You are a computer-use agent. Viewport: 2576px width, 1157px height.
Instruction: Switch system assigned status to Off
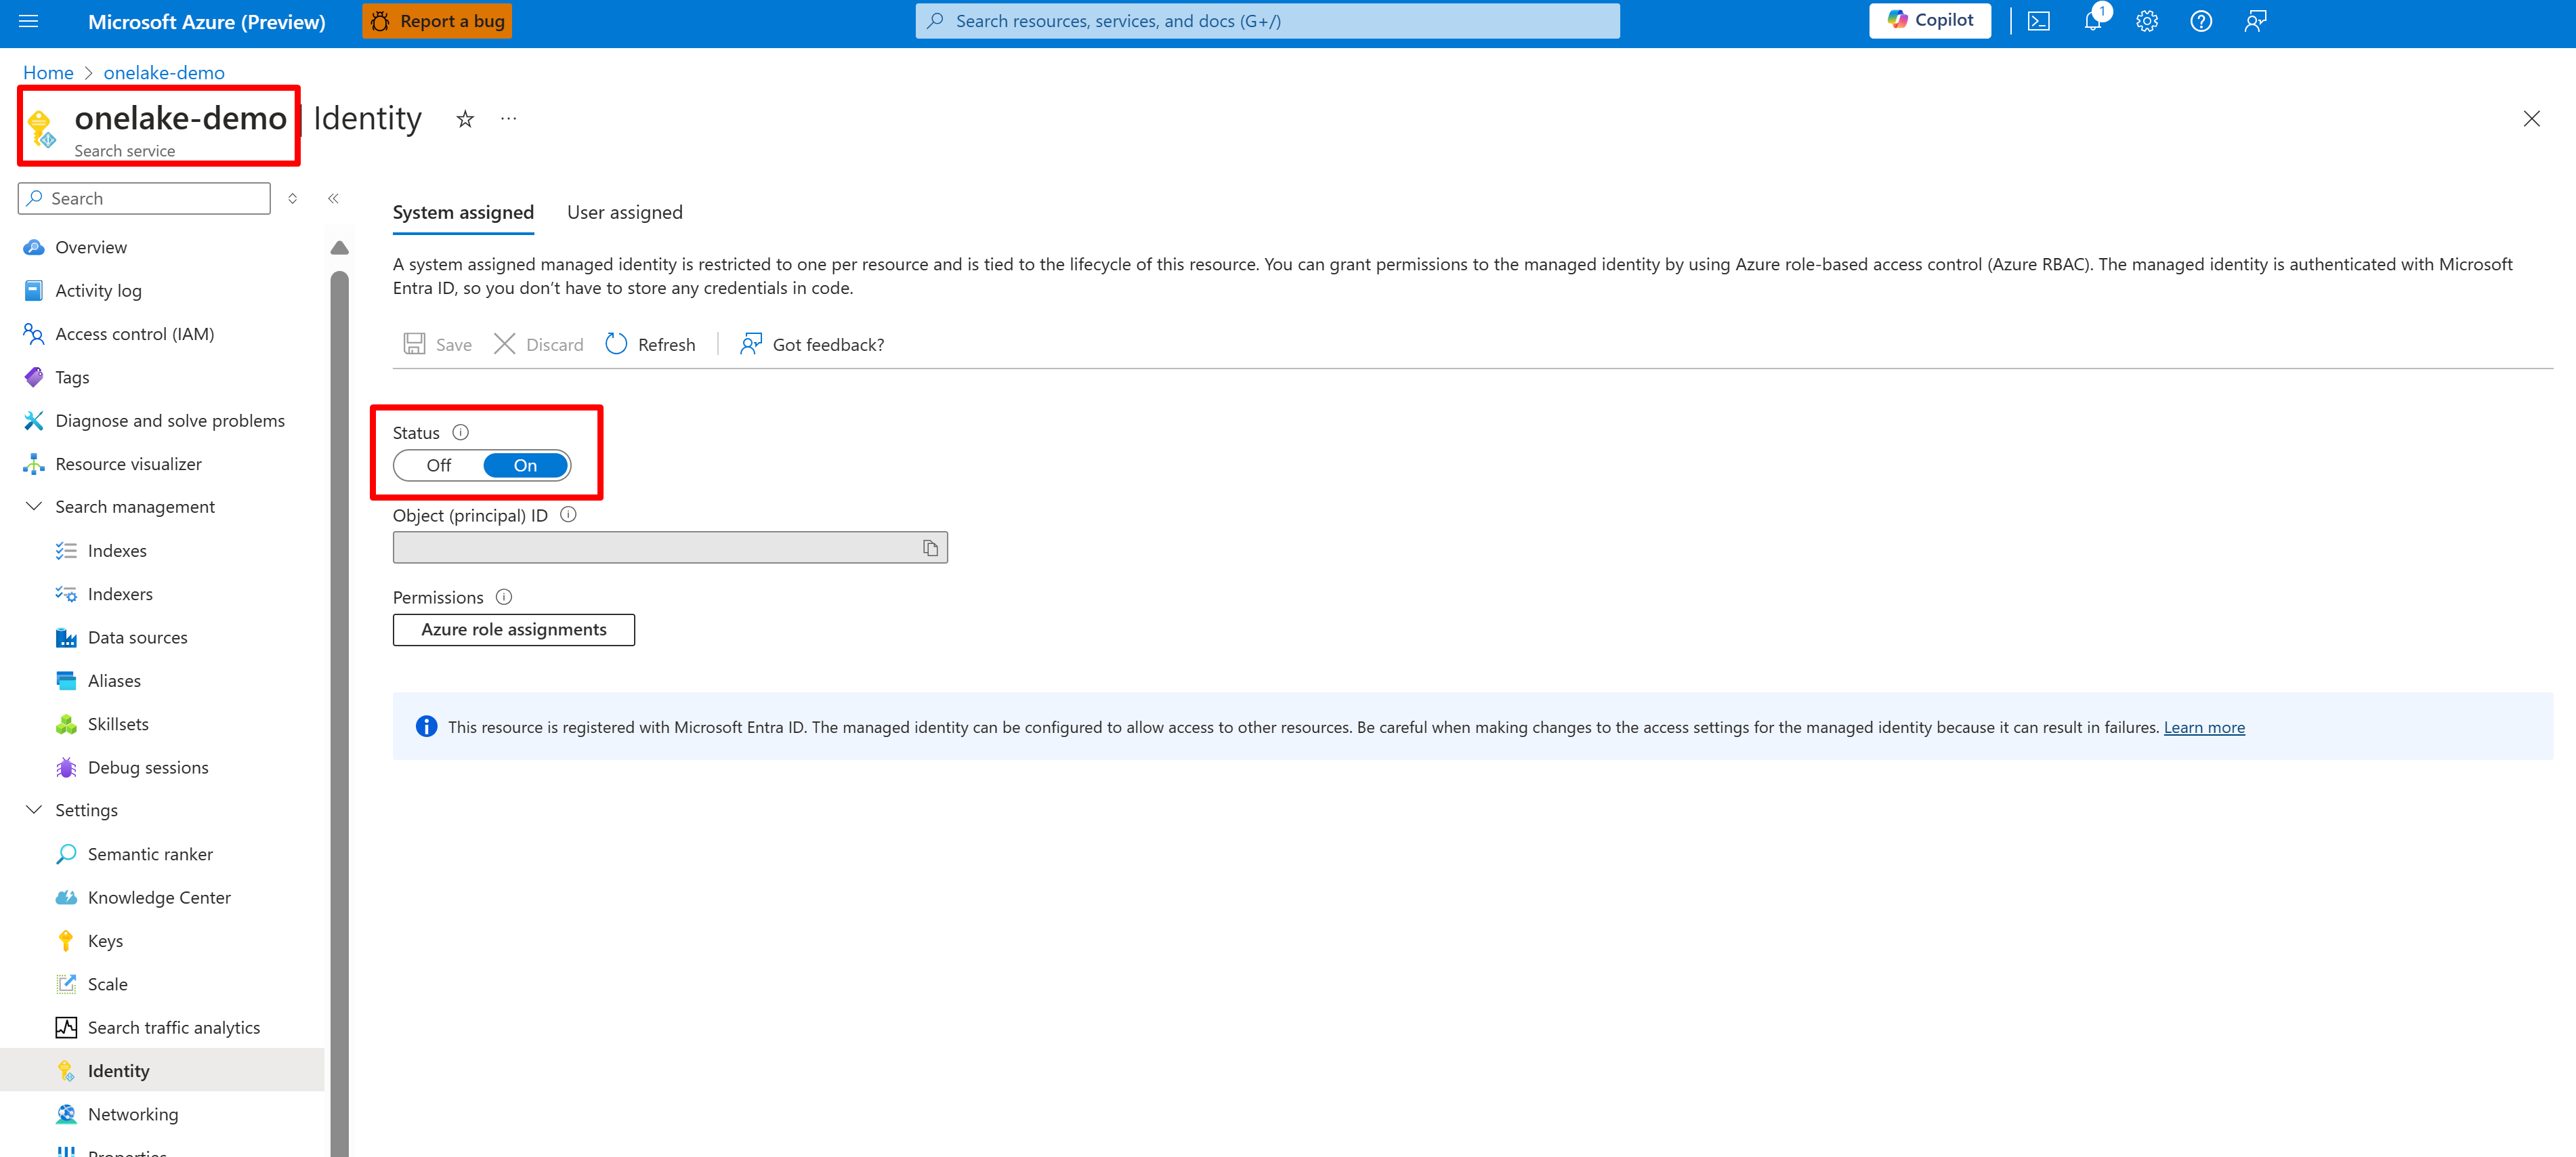click(438, 465)
